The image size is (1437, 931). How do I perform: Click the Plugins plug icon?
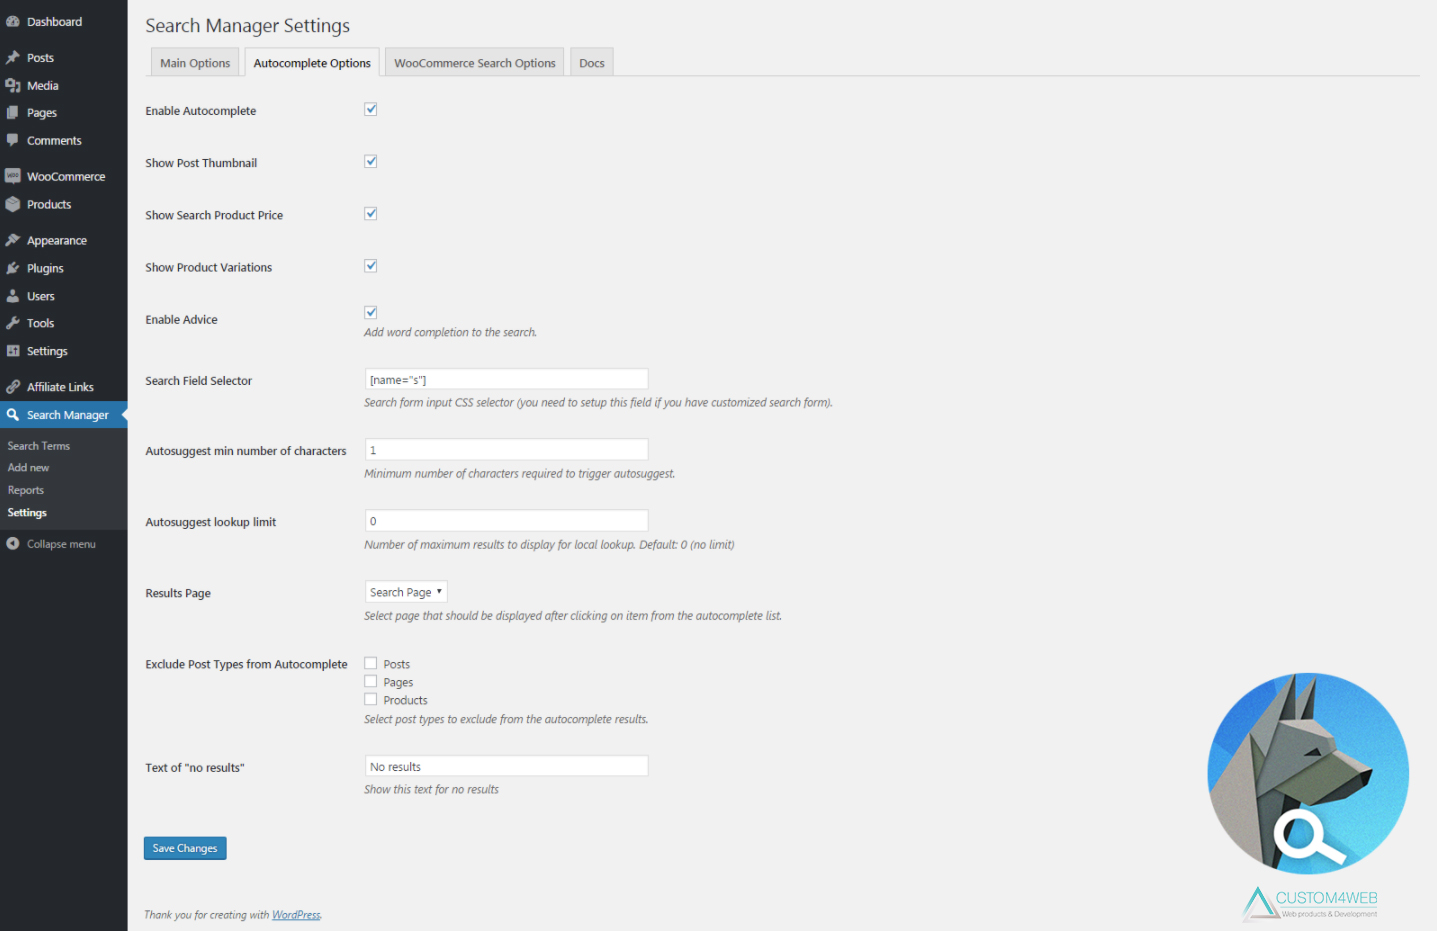[13, 269]
